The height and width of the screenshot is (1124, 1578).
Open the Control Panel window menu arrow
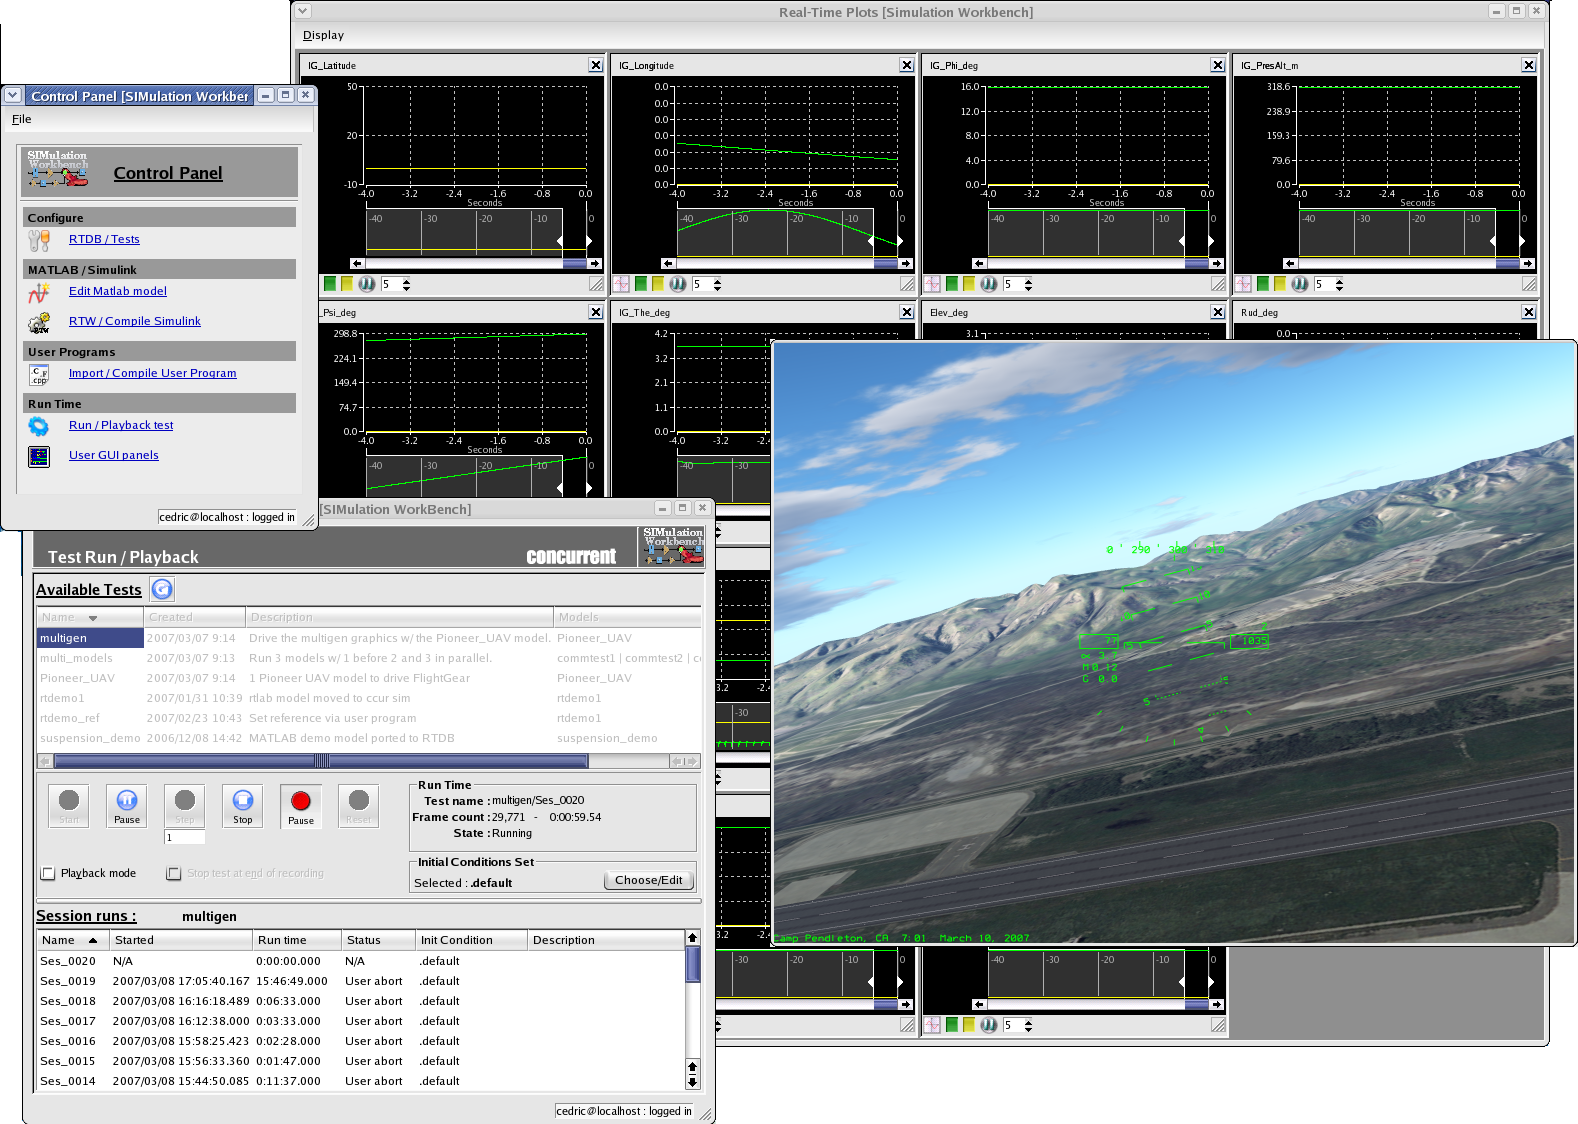tap(13, 95)
